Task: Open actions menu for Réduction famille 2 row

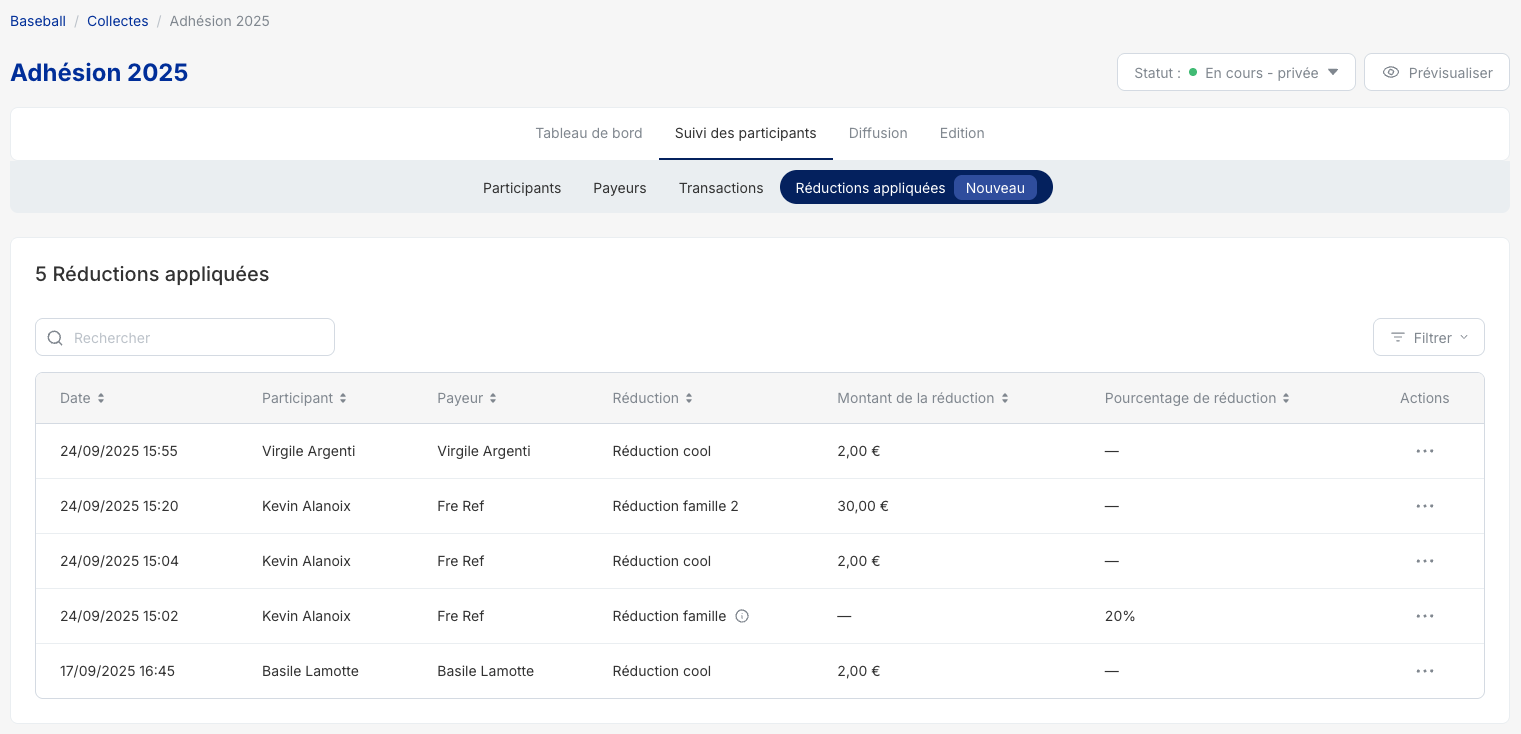Action: click(1424, 506)
